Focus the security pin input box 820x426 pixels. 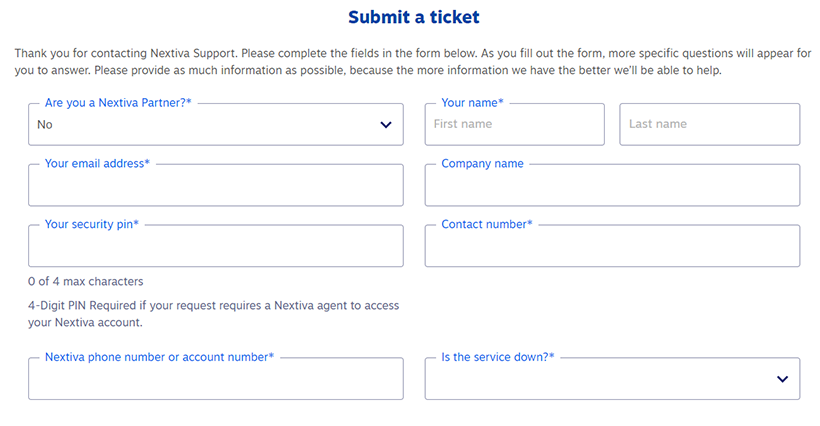tap(216, 246)
